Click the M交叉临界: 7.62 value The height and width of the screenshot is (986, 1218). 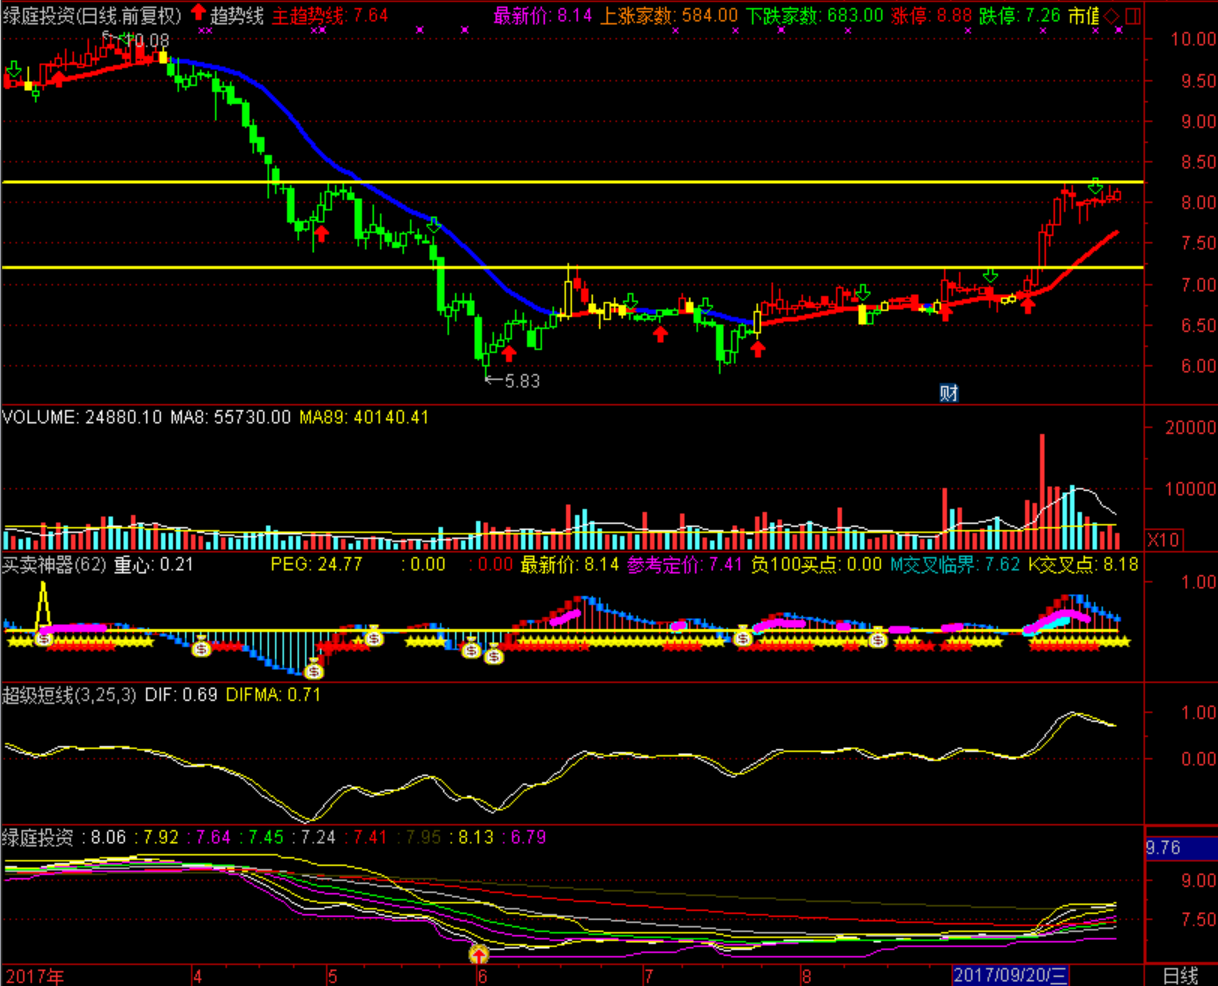(955, 564)
